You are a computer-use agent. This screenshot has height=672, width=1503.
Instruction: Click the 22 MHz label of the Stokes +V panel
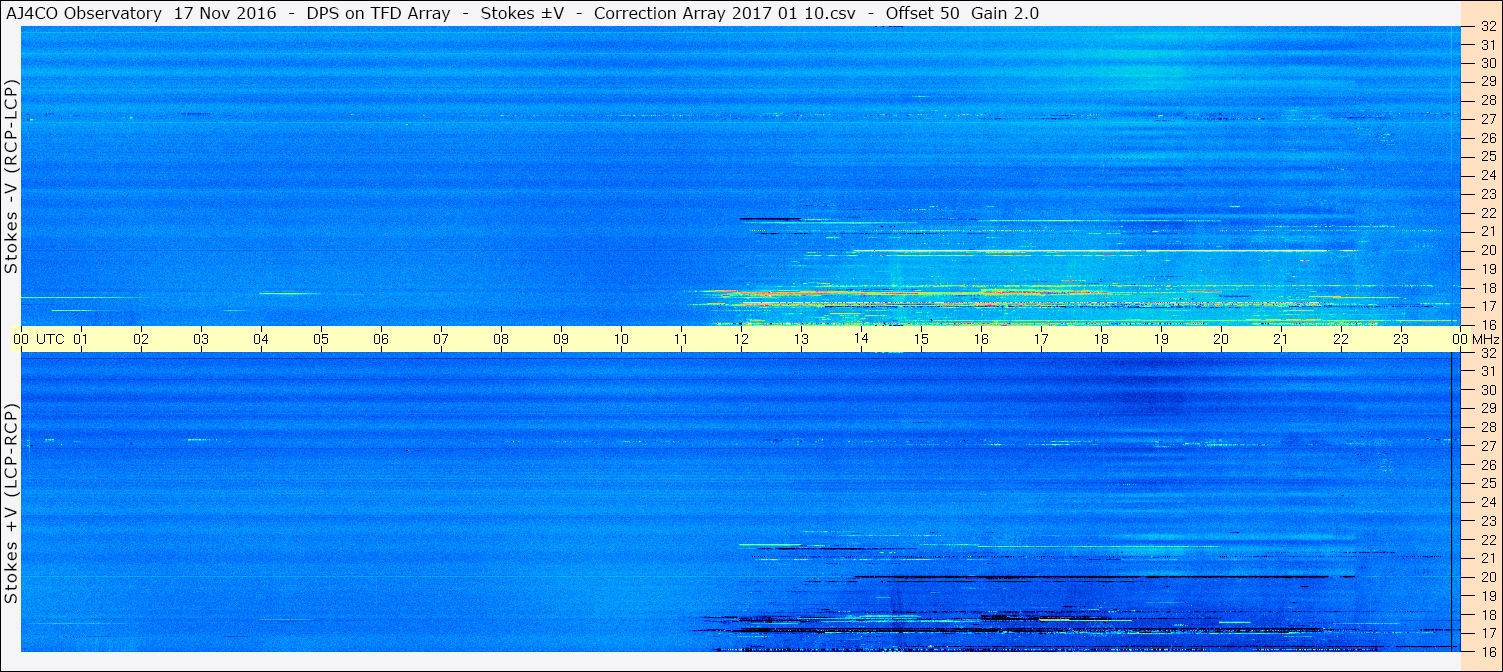pos(1488,540)
